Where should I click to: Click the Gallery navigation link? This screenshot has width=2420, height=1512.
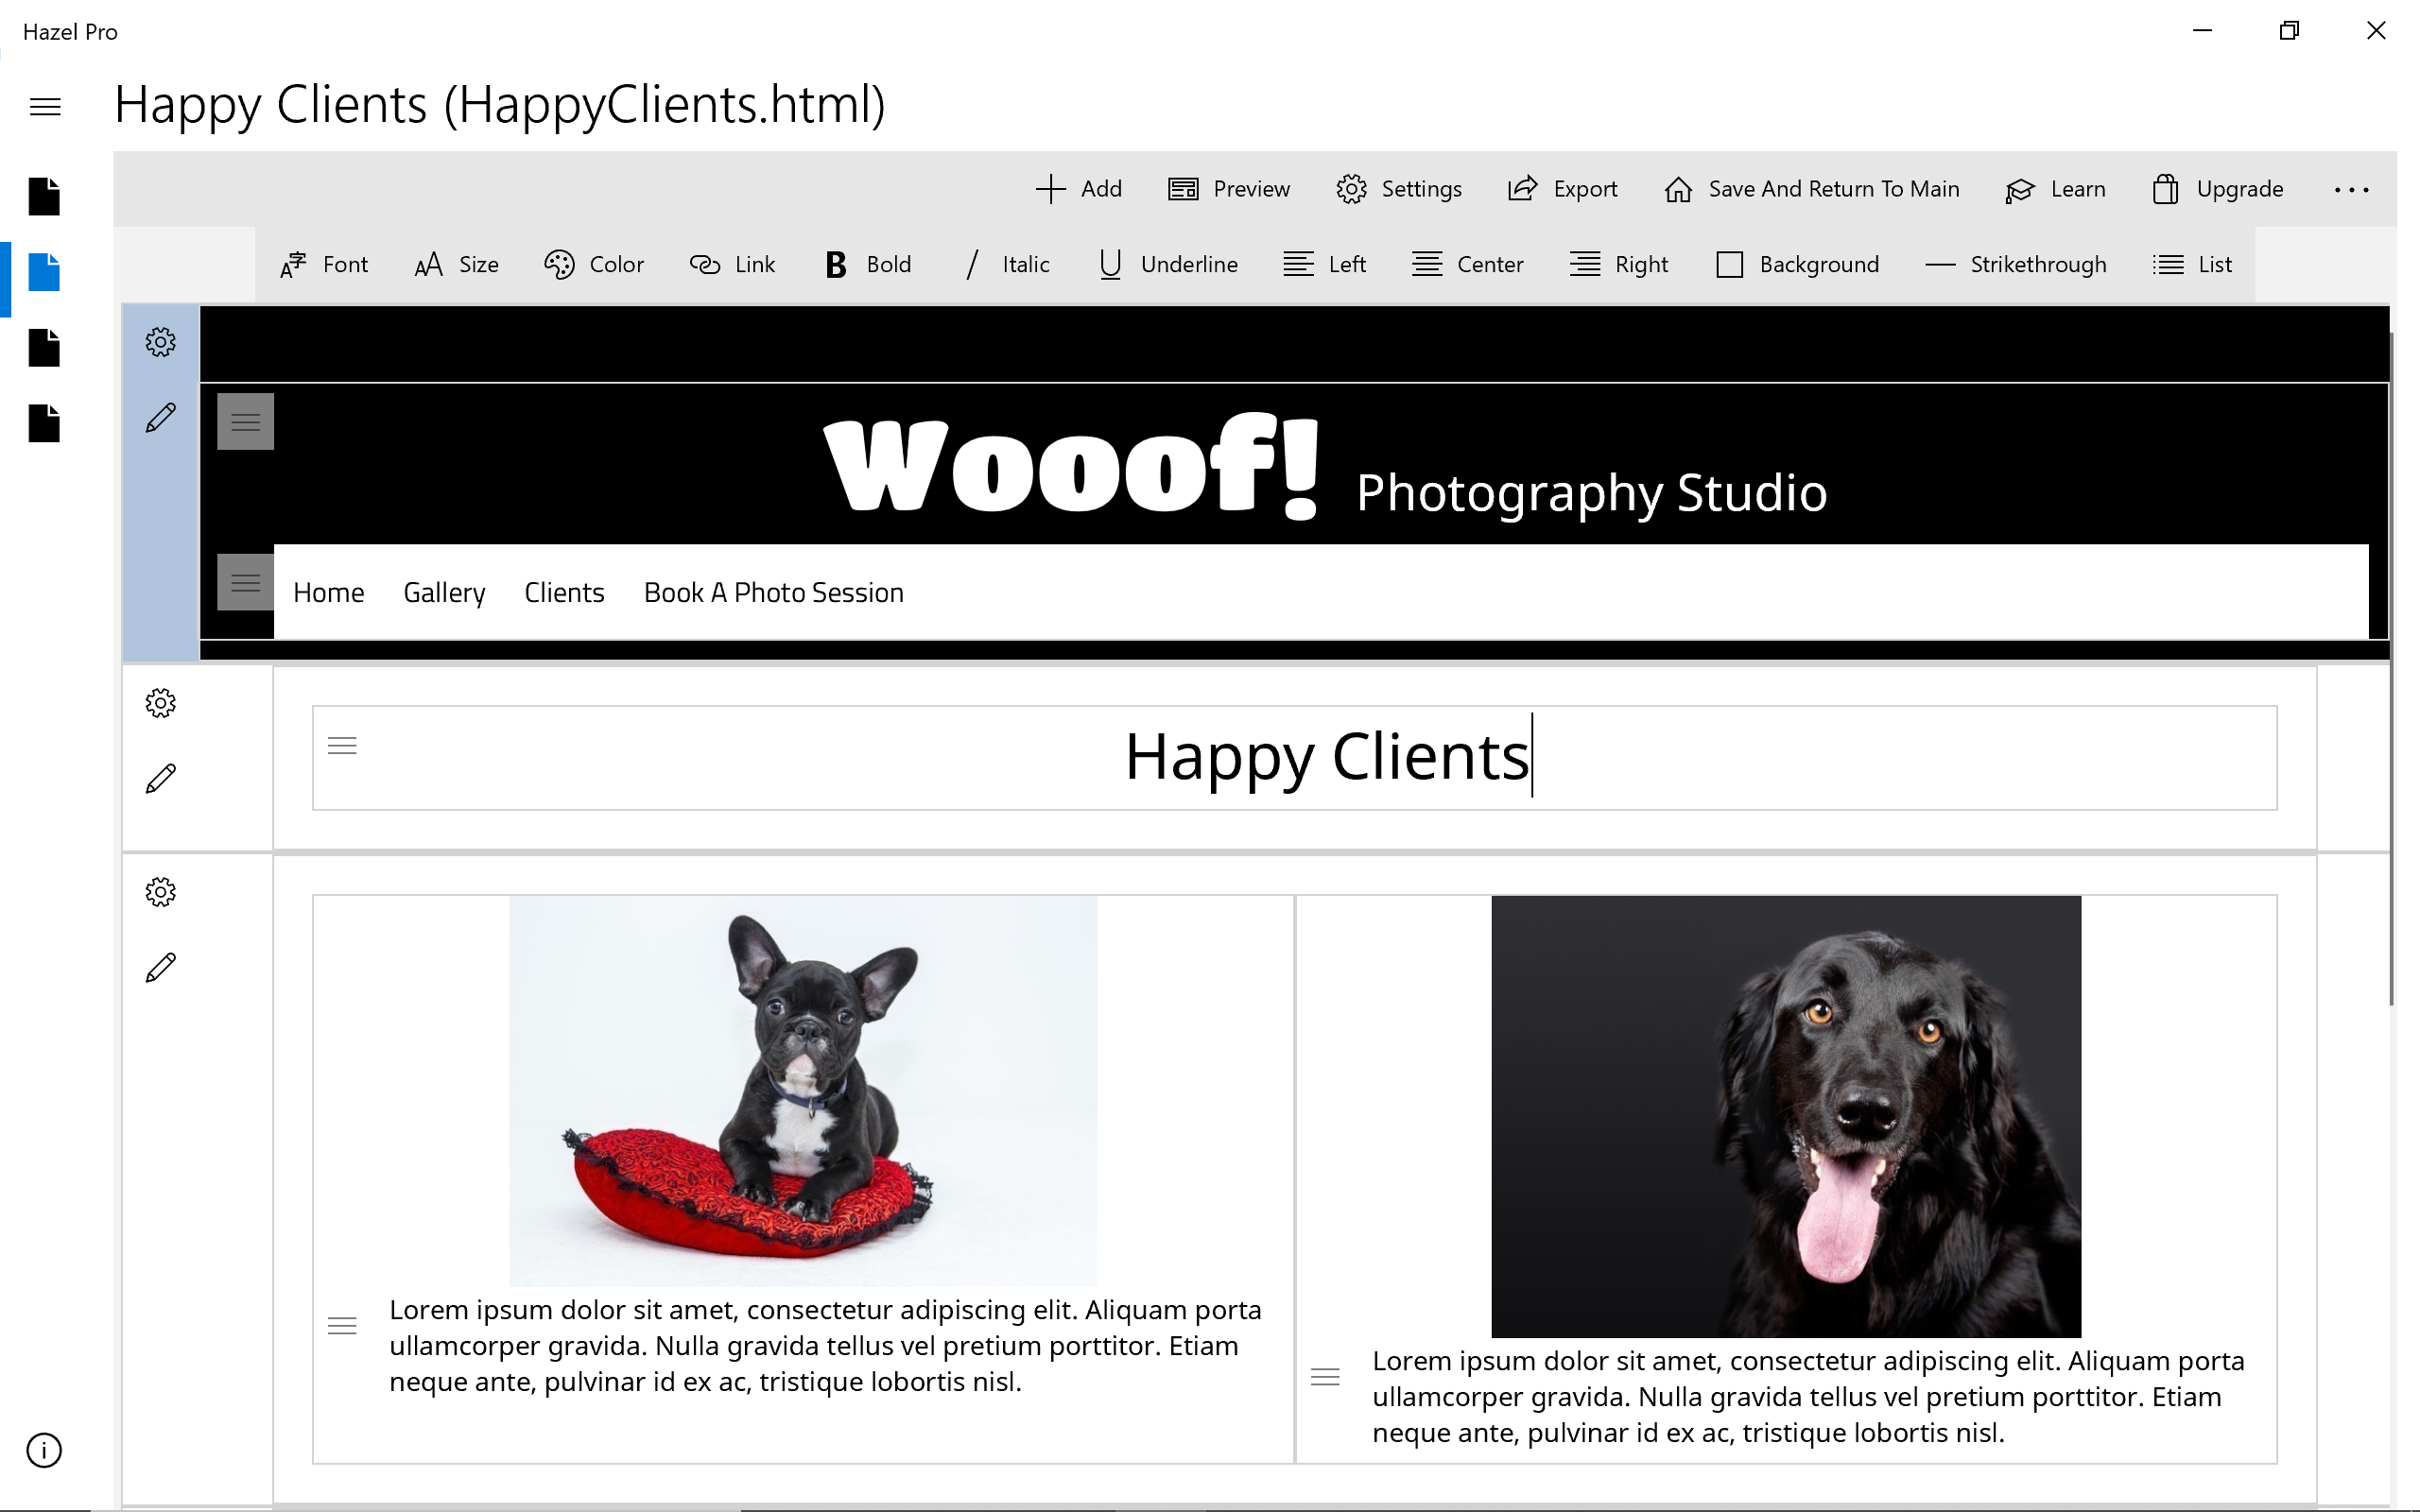444,593
